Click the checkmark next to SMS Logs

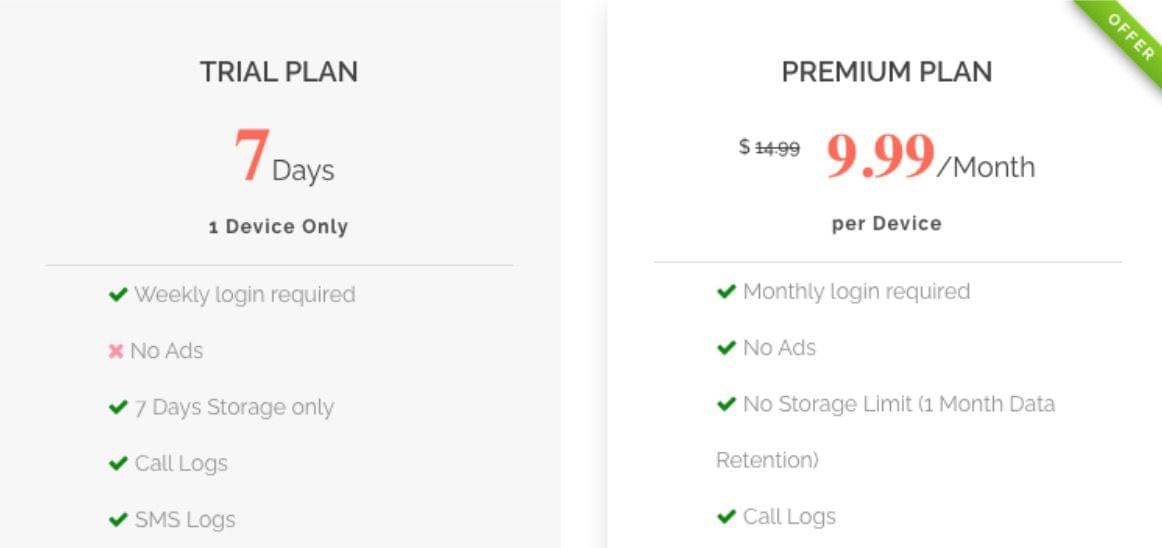[x=118, y=520]
